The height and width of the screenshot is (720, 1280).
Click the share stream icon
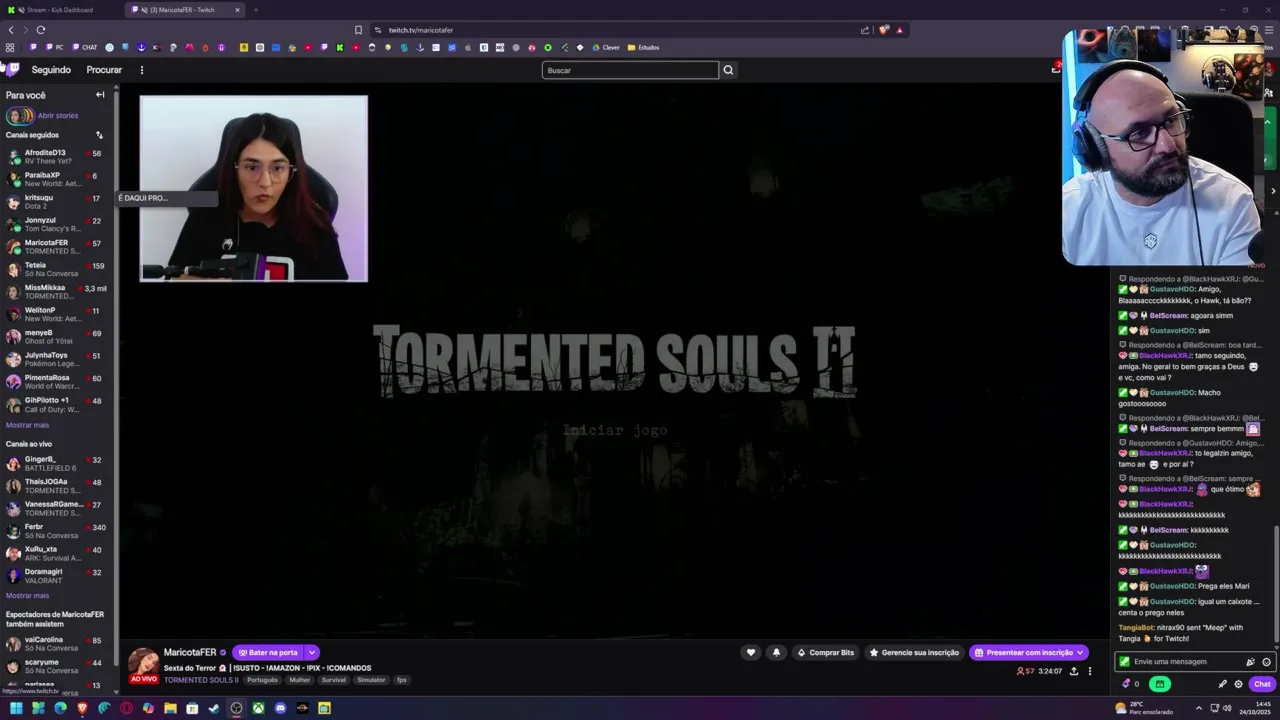pos(1074,671)
